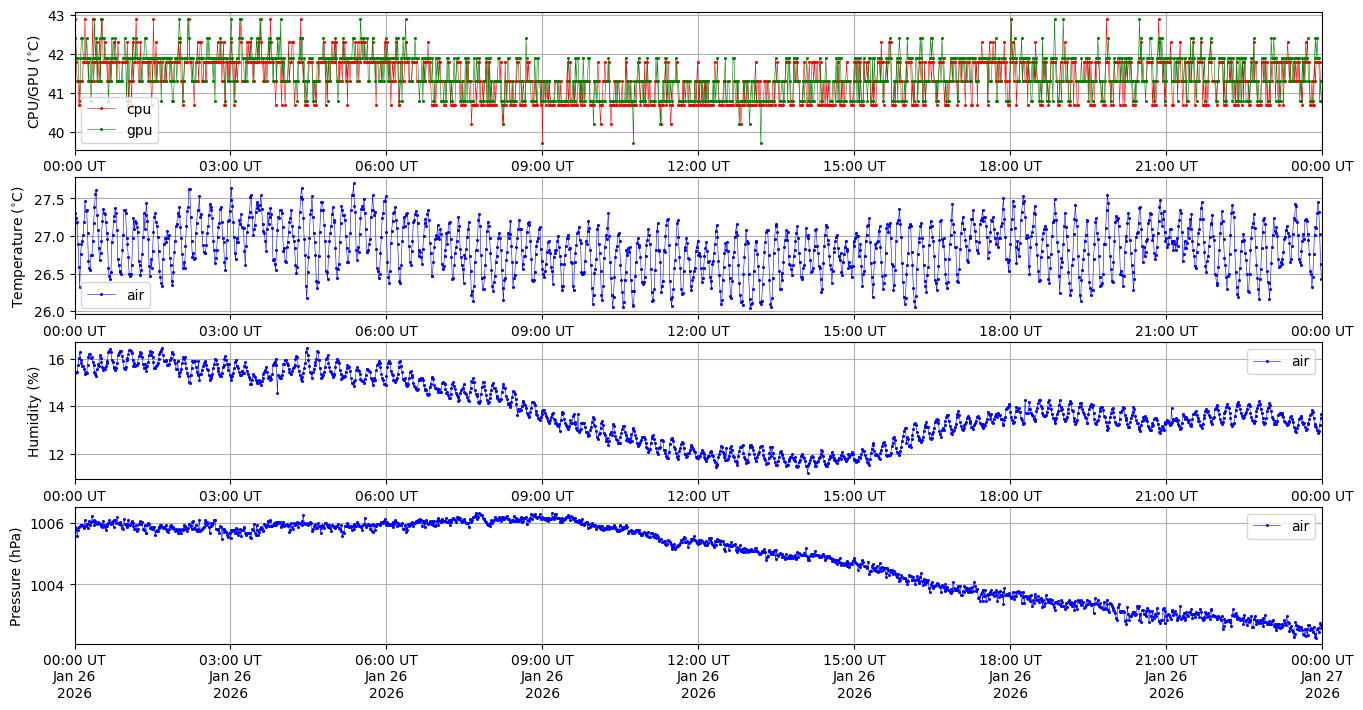The width and height of the screenshot is (1363, 710).
Task: Click the red cpu line marker in legend
Action: 101,109
